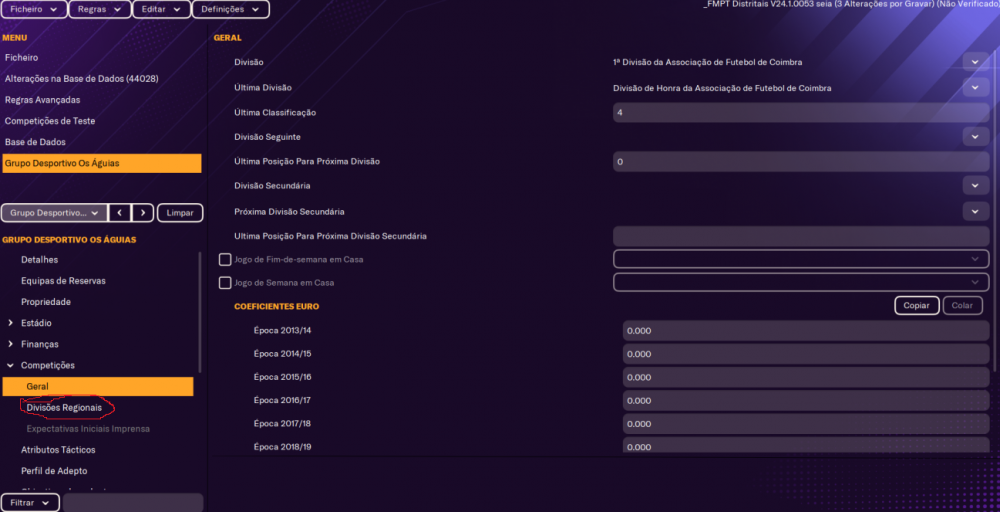Edit Época 2014/15 coefficient field
Image resolution: width=1000 pixels, height=512 pixels.
(x=806, y=354)
